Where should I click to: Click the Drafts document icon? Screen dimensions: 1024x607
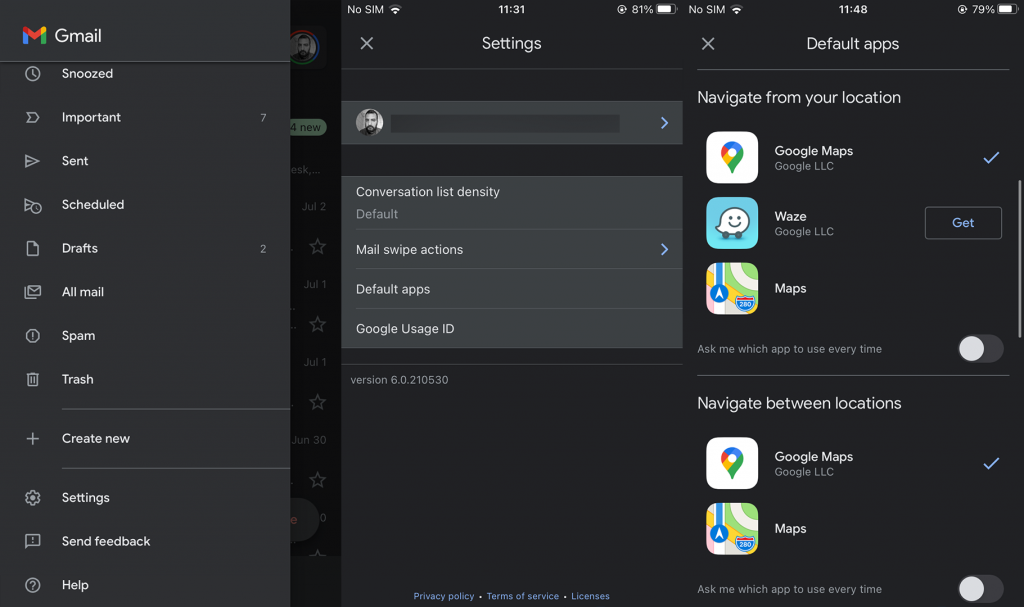pyautogui.click(x=33, y=248)
